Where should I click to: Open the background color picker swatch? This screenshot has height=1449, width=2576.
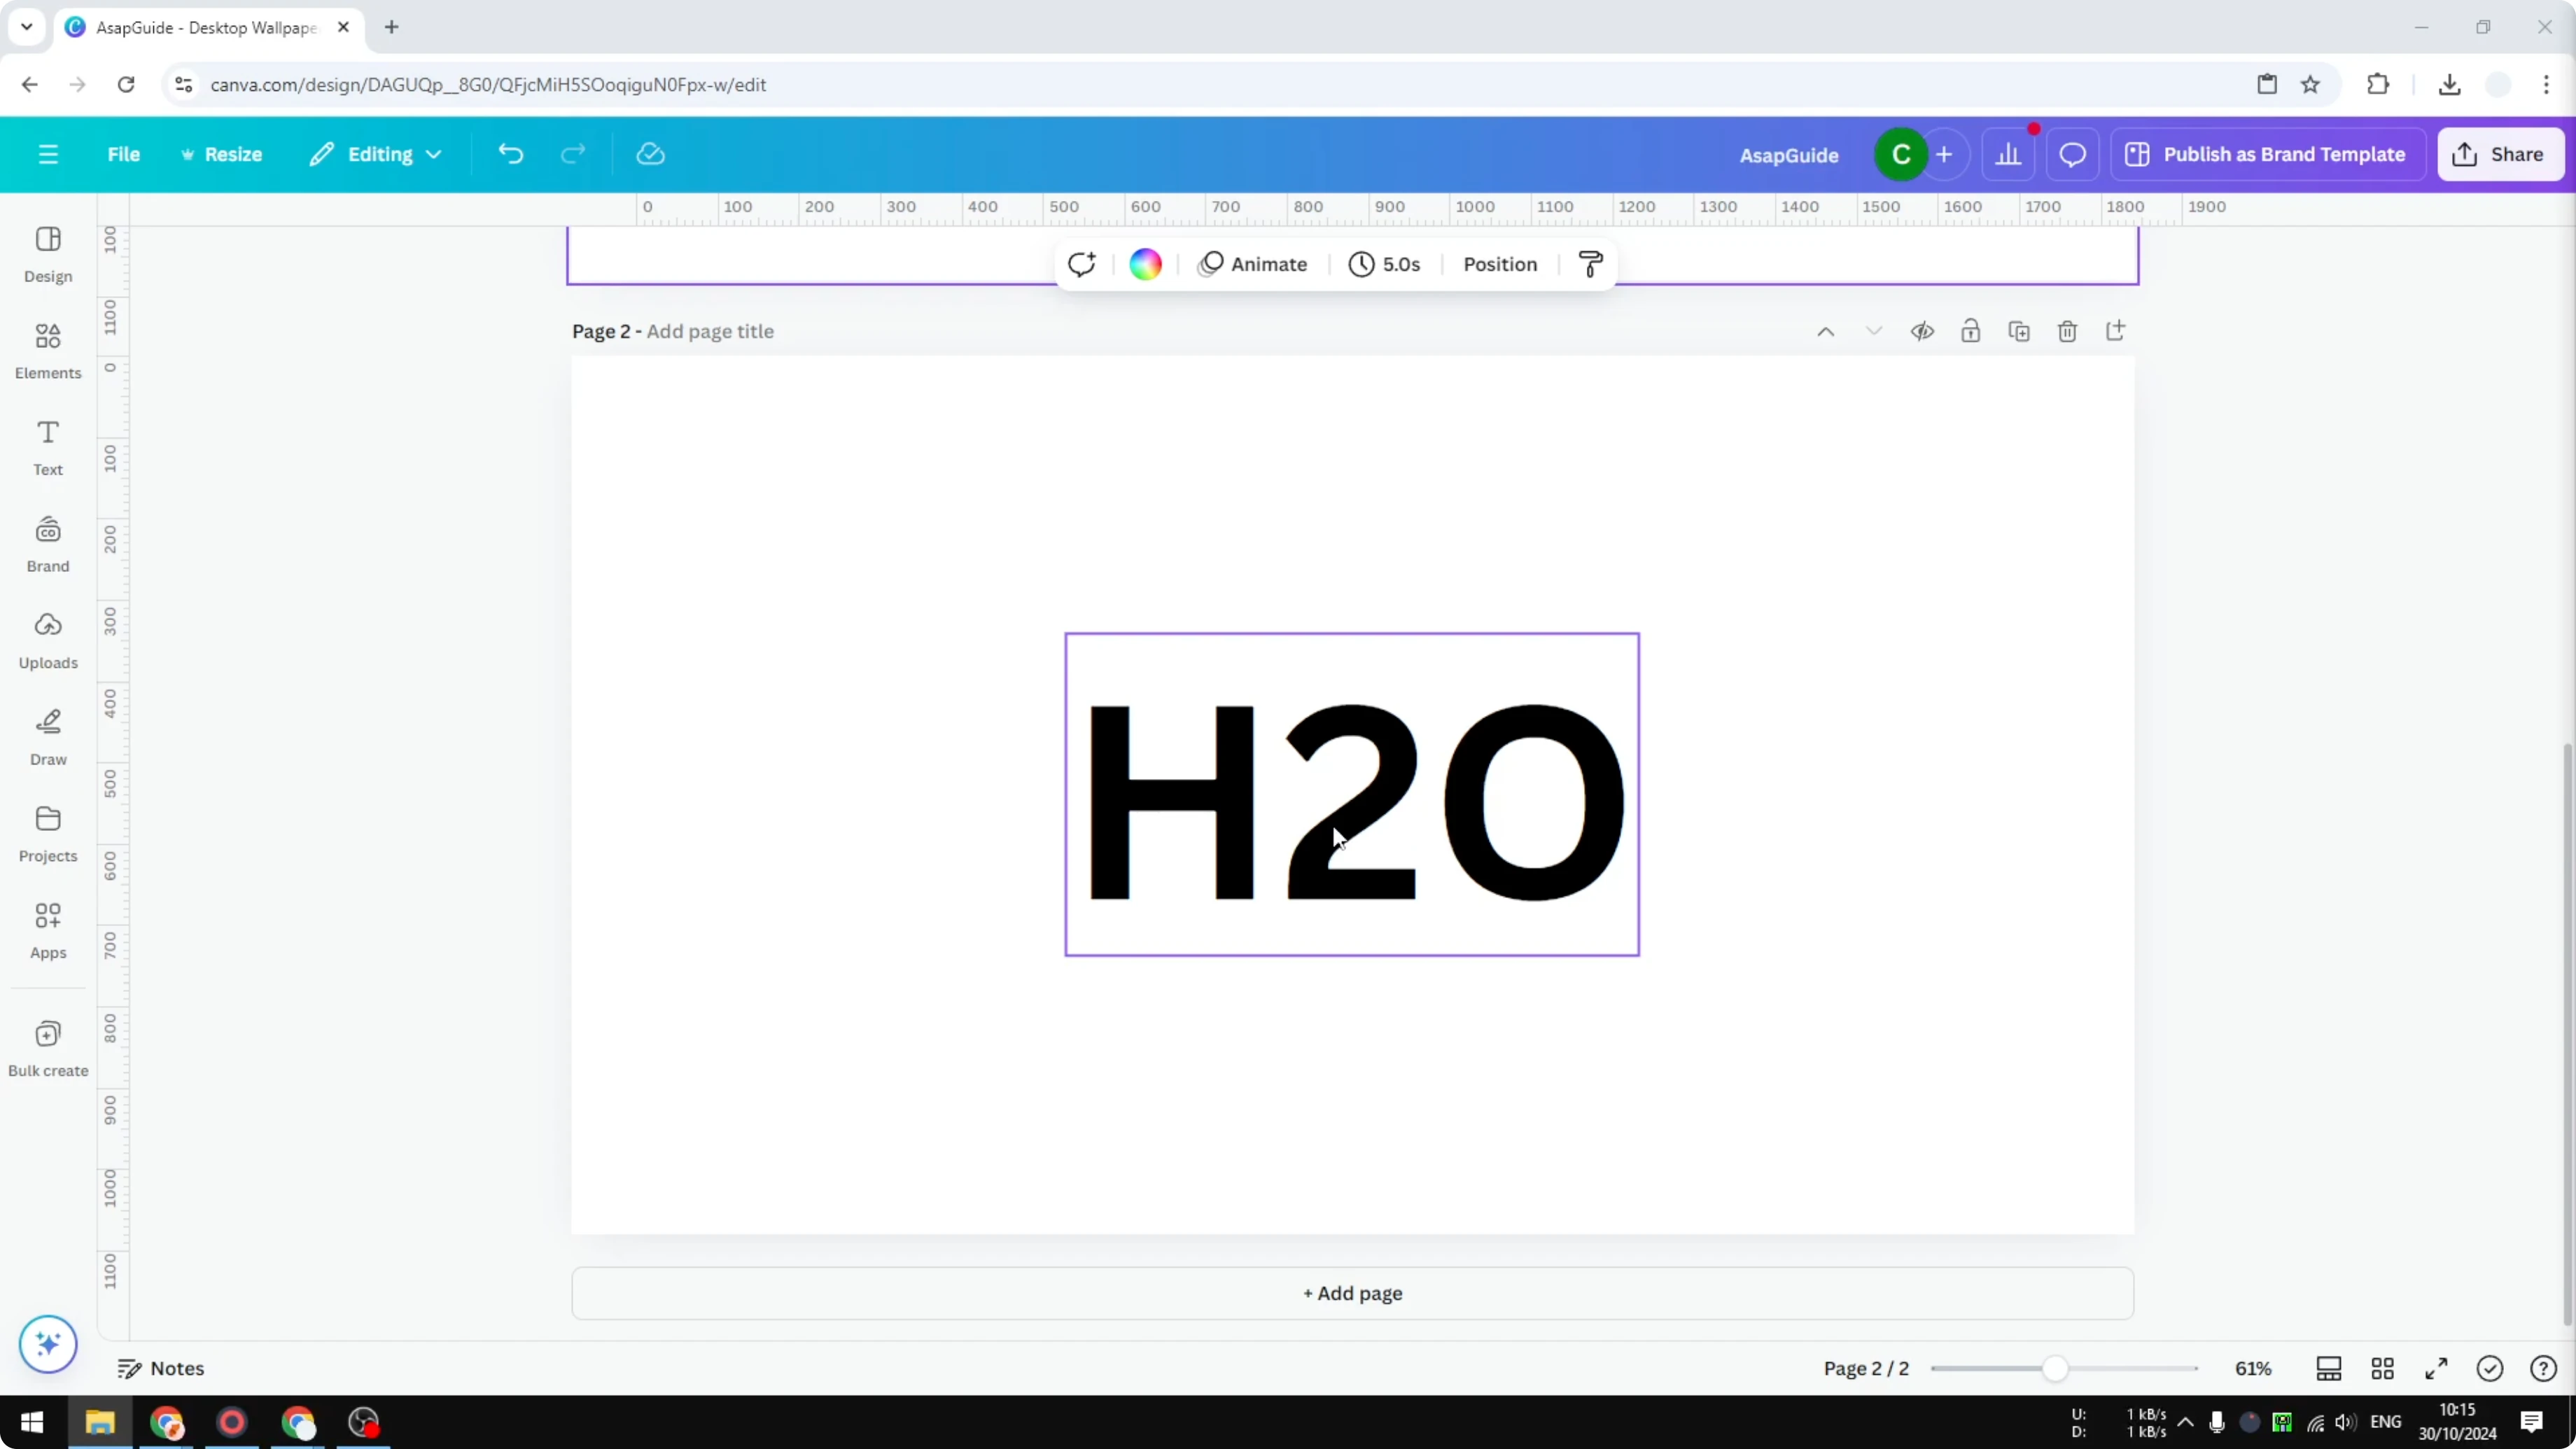pyautogui.click(x=1144, y=263)
